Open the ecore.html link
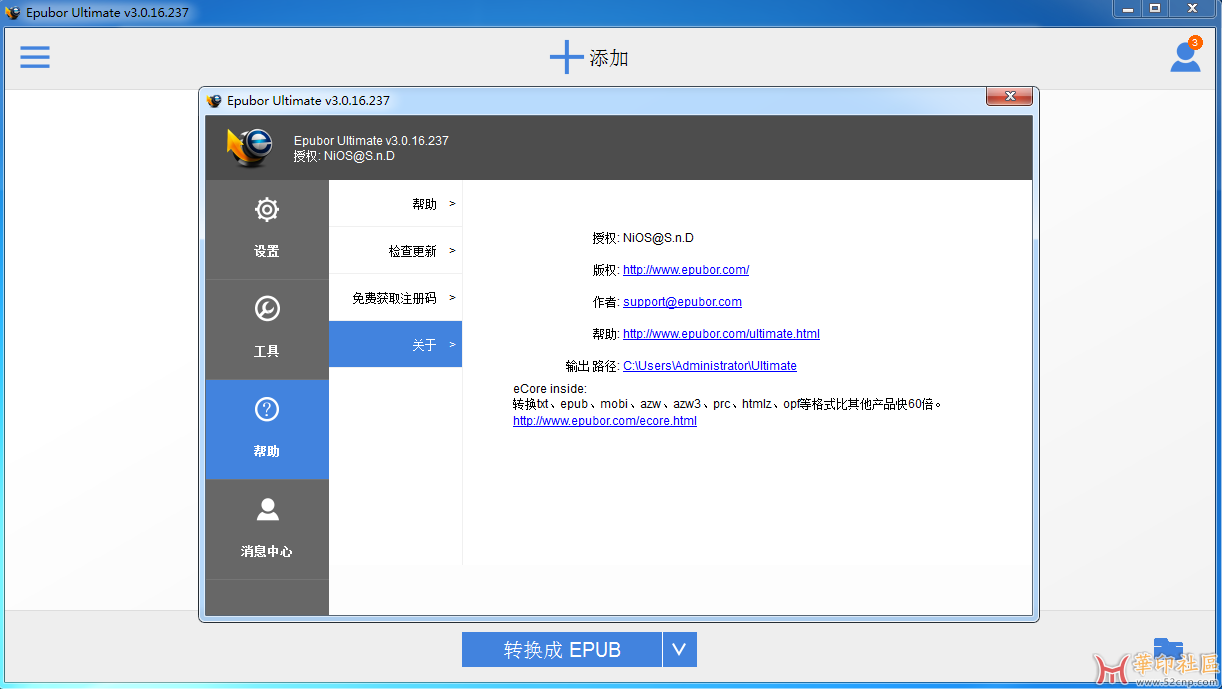1222x689 pixels. click(604, 420)
